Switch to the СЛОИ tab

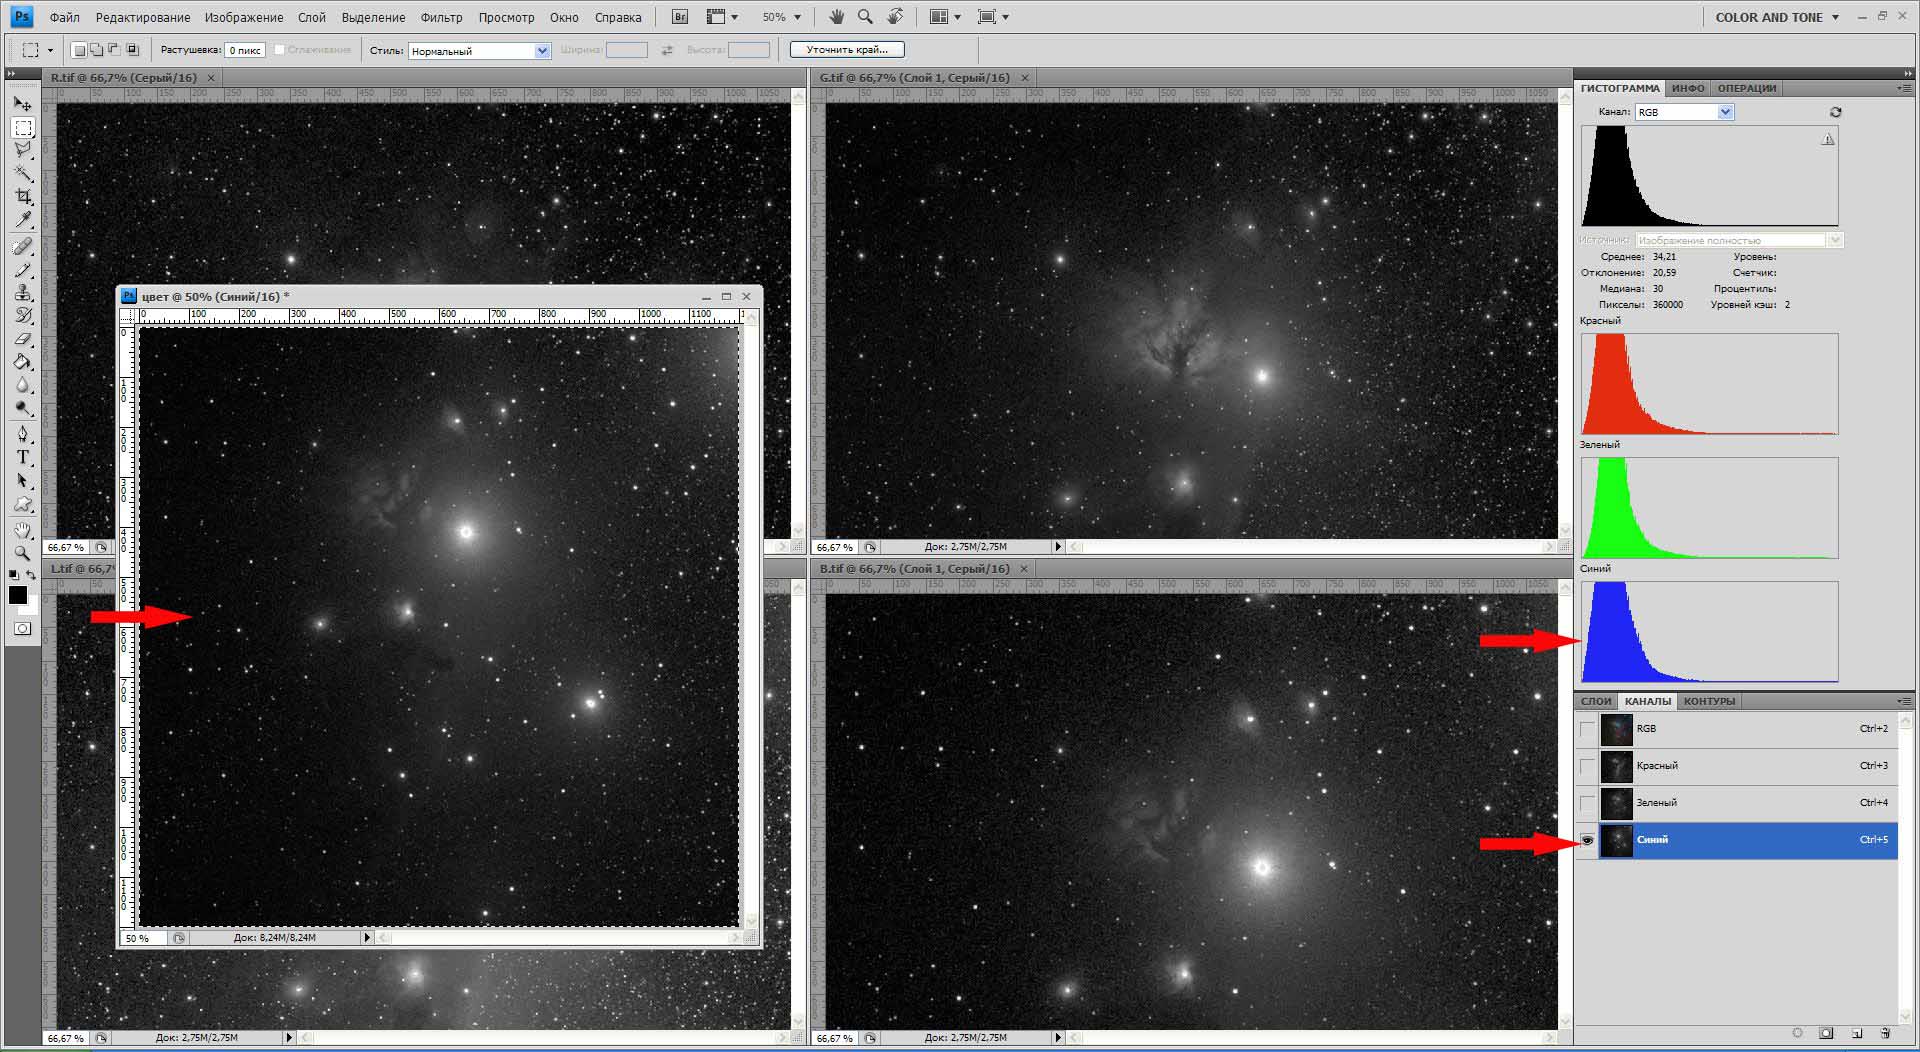tap(1596, 701)
